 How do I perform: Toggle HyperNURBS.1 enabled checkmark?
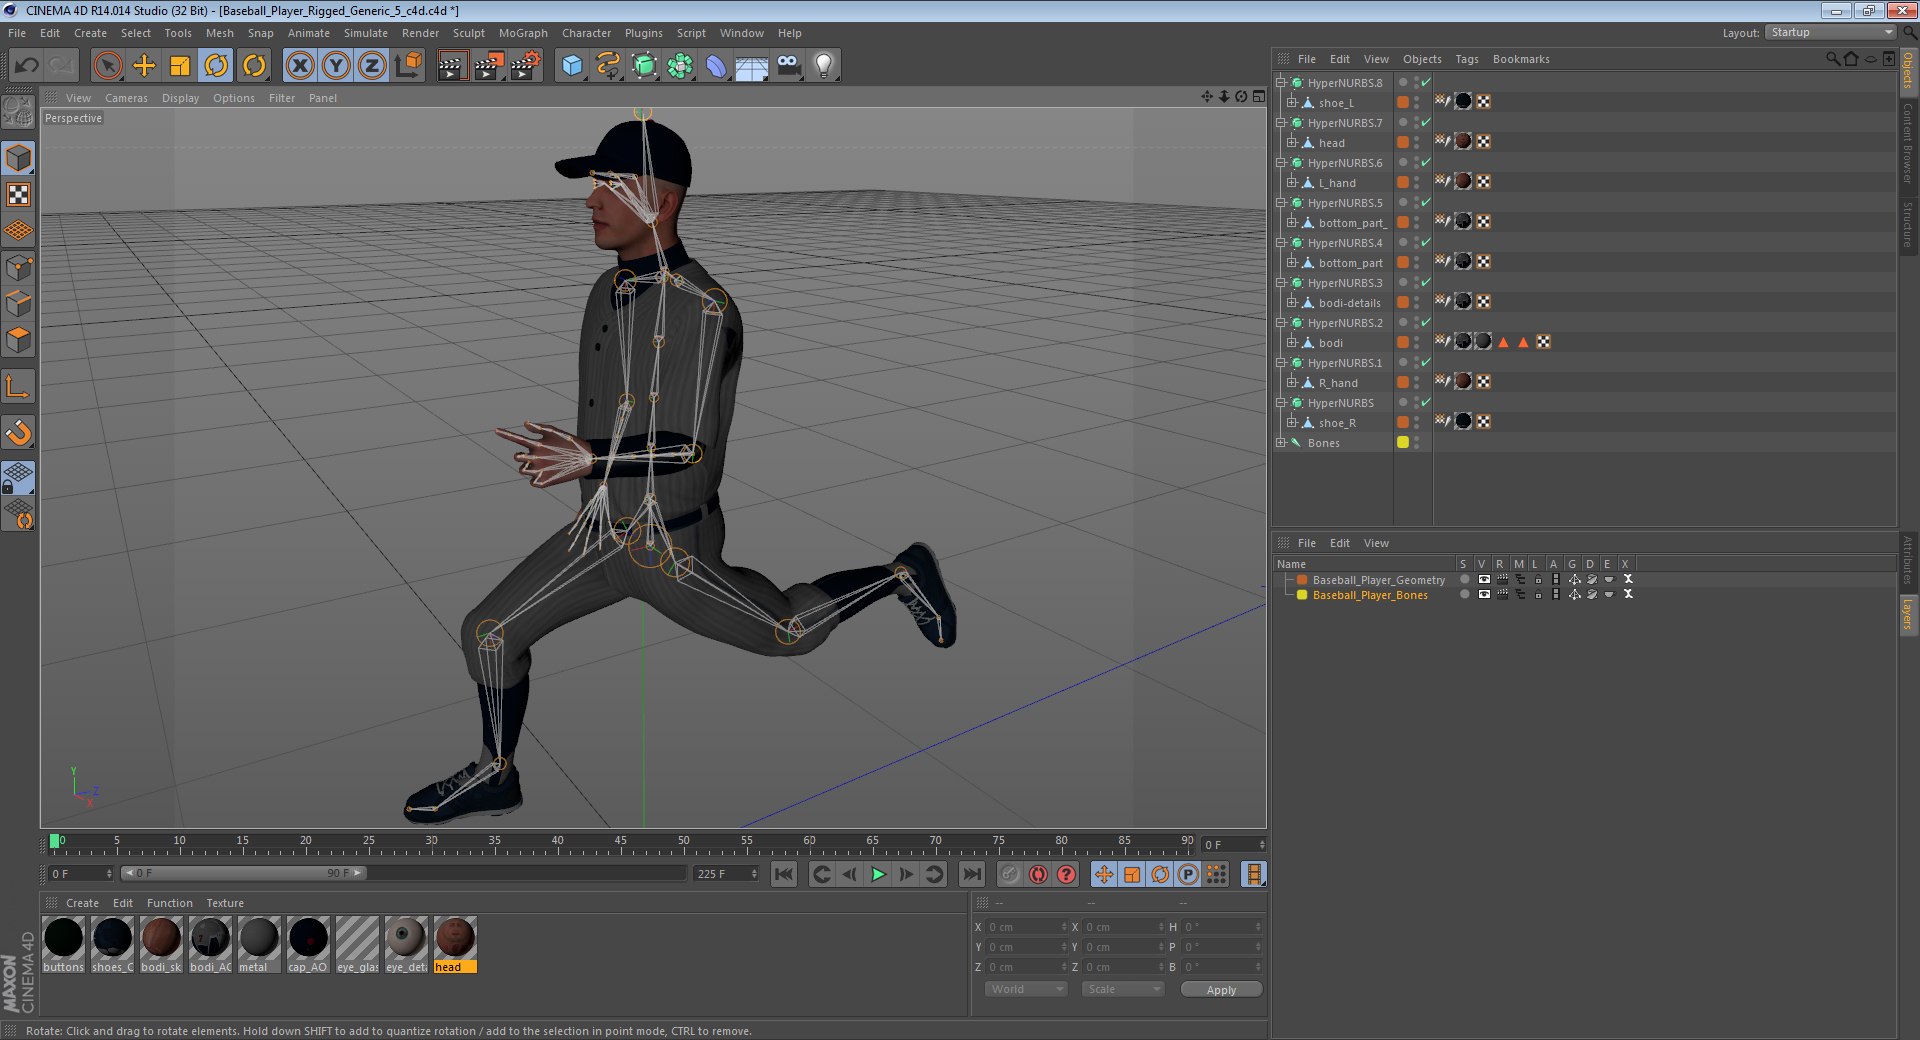pyautogui.click(x=1426, y=362)
